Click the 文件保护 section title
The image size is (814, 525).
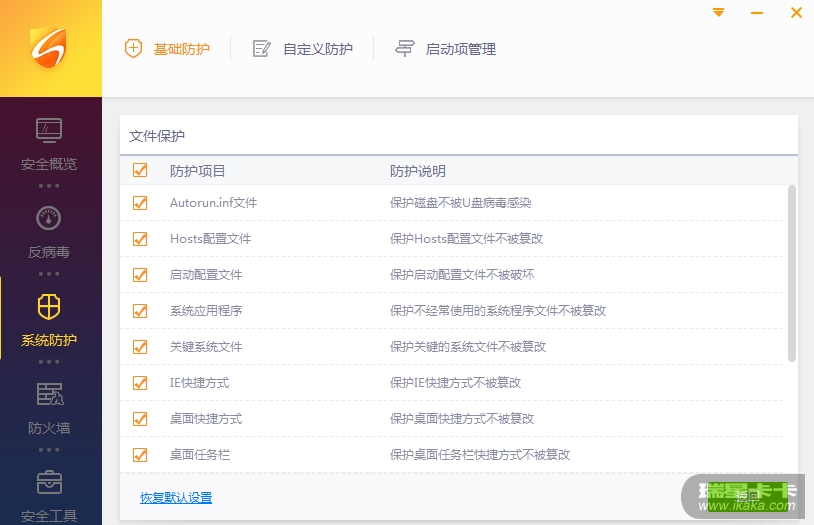click(x=157, y=136)
